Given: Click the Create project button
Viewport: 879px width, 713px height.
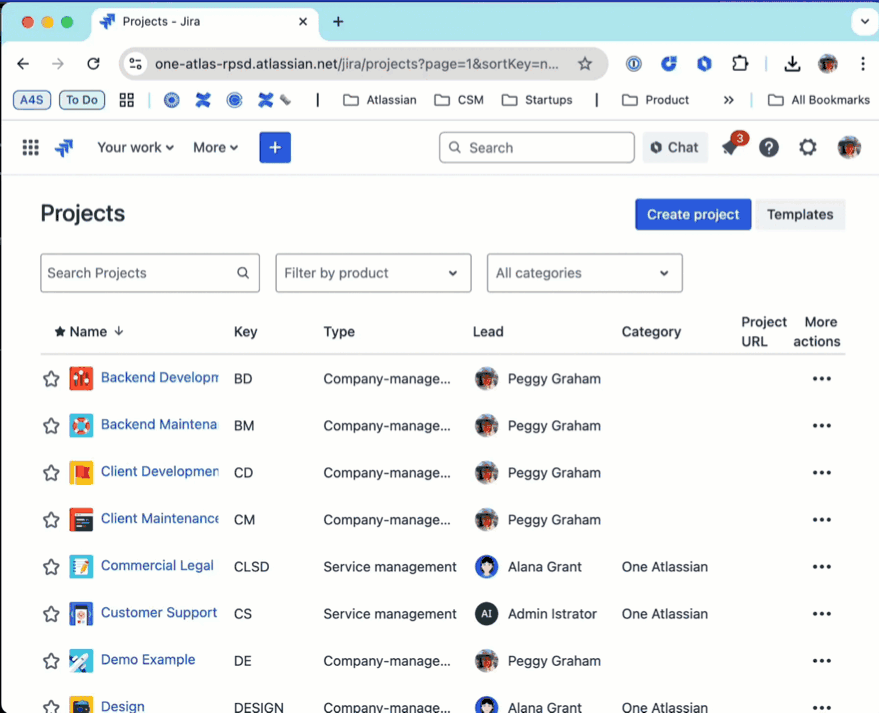Looking at the screenshot, I should [692, 214].
